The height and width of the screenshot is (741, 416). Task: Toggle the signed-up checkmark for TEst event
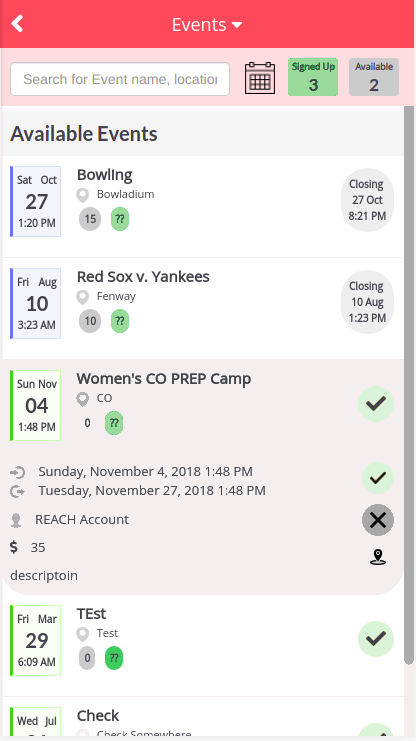click(376, 639)
